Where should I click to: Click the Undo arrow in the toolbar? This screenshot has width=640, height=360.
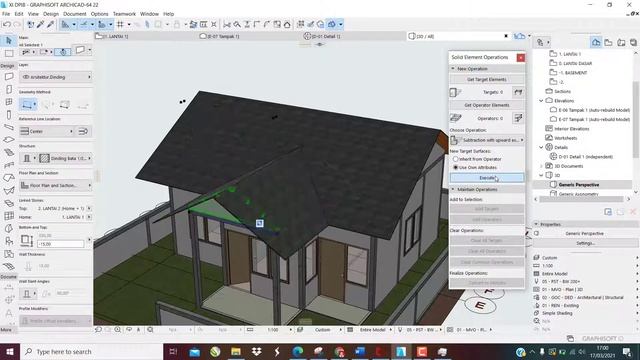pos(7,24)
